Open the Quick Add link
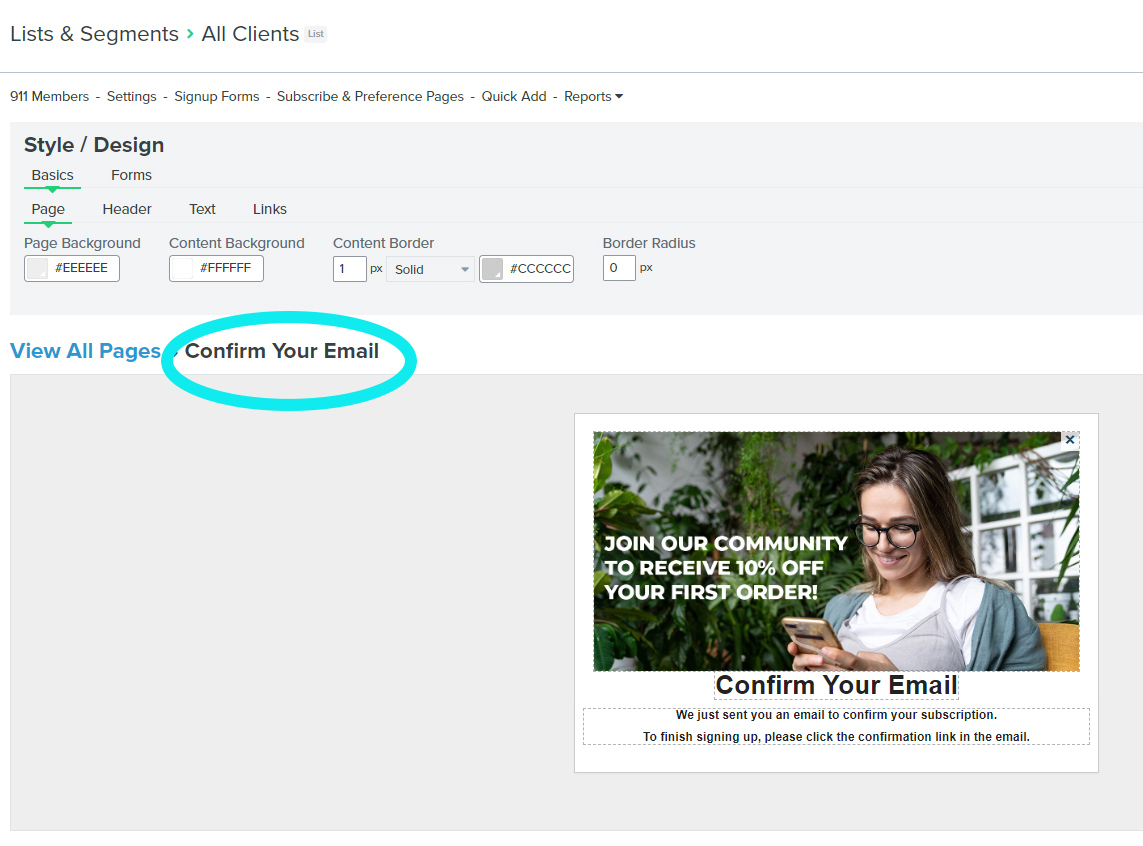The height and width of the screenshot is (846, 1143). coord(514,96)
